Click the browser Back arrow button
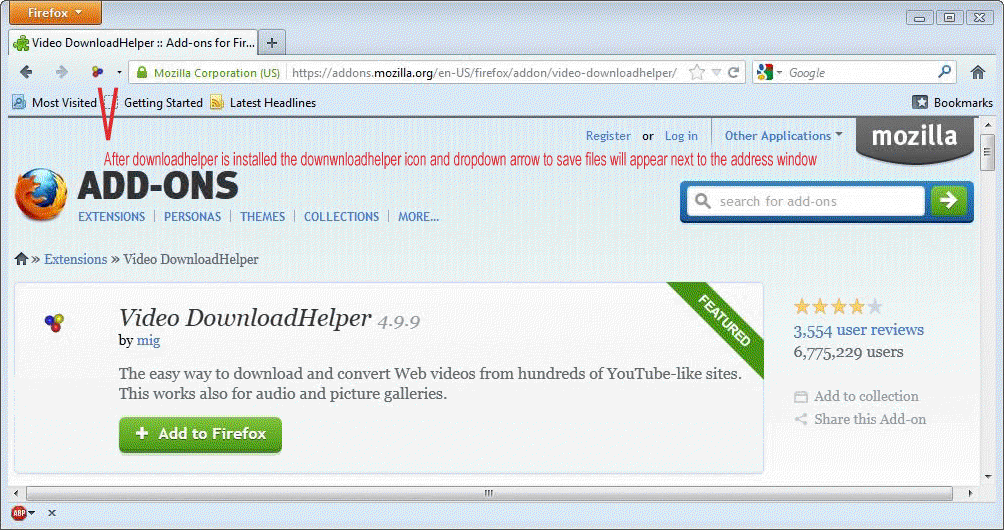This screenshot has width=1004, height=530. coord(26,72)
